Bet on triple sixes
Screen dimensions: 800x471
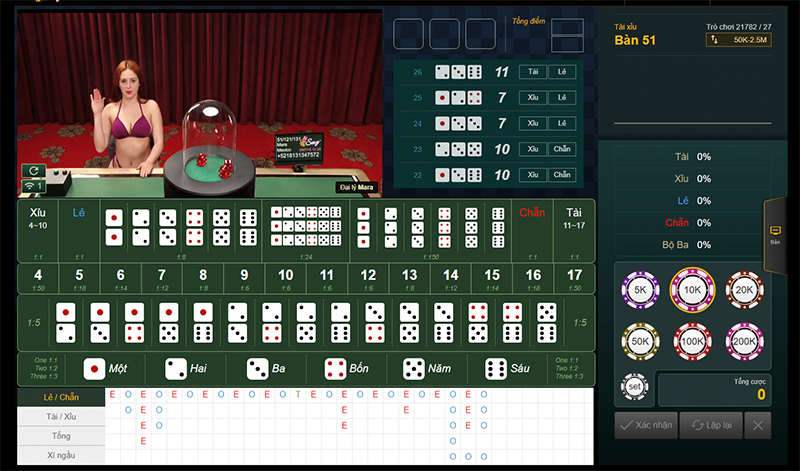coord(498,227)
